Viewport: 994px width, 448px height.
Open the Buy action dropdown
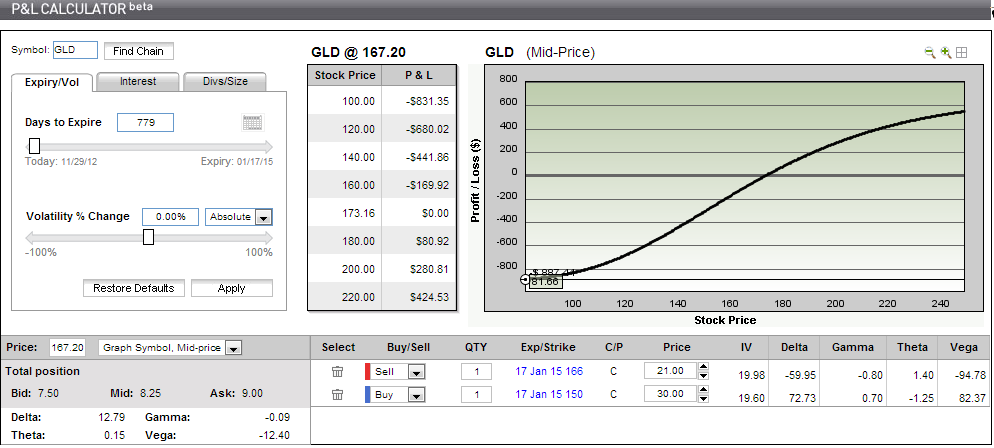pyautogui.click(x=416, y=395)
